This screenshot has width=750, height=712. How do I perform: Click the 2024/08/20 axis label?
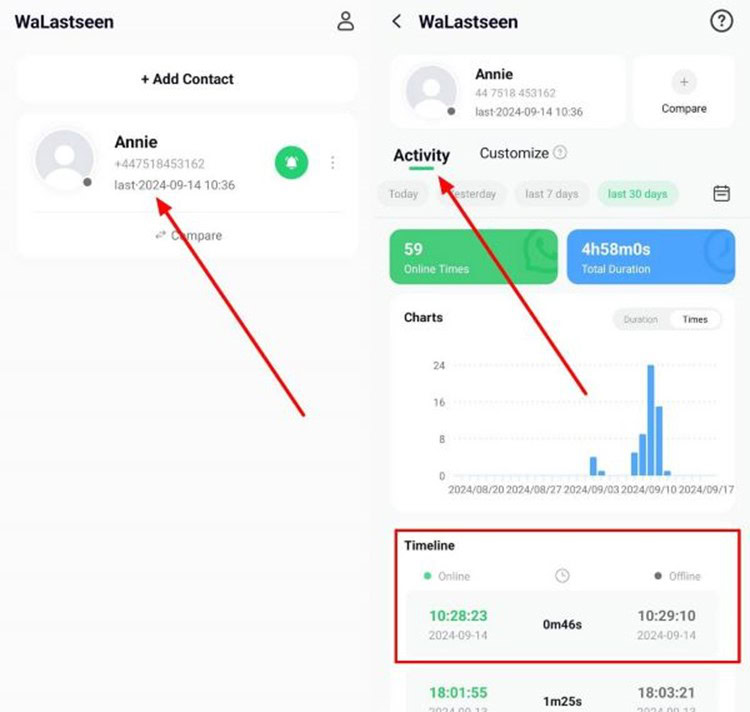click(476, 490)
